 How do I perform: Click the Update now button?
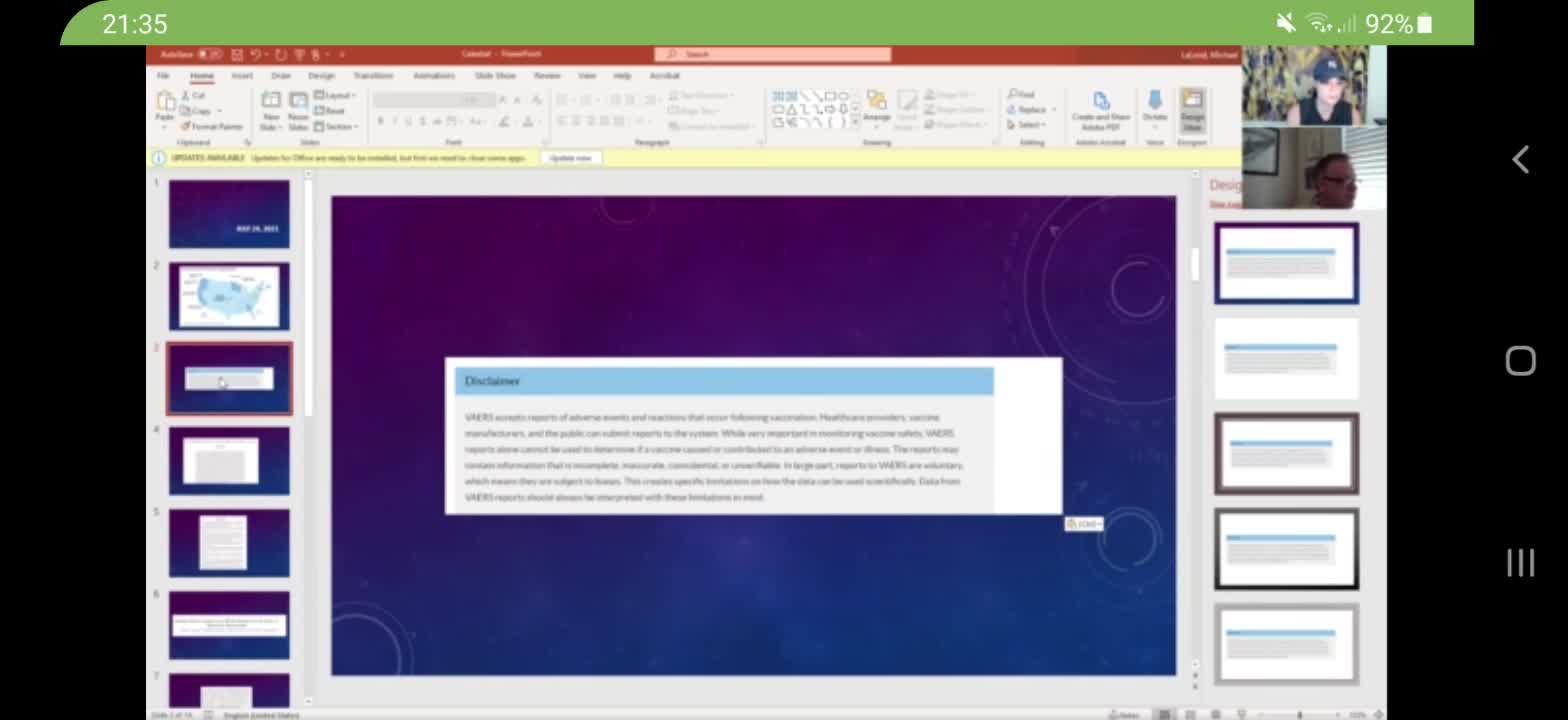click(572, 158)
